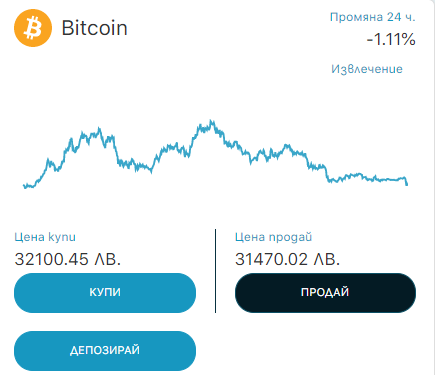Click the blue КУПИ button
The width and height of the screenshot is (435, 375).
click(105, 293)
